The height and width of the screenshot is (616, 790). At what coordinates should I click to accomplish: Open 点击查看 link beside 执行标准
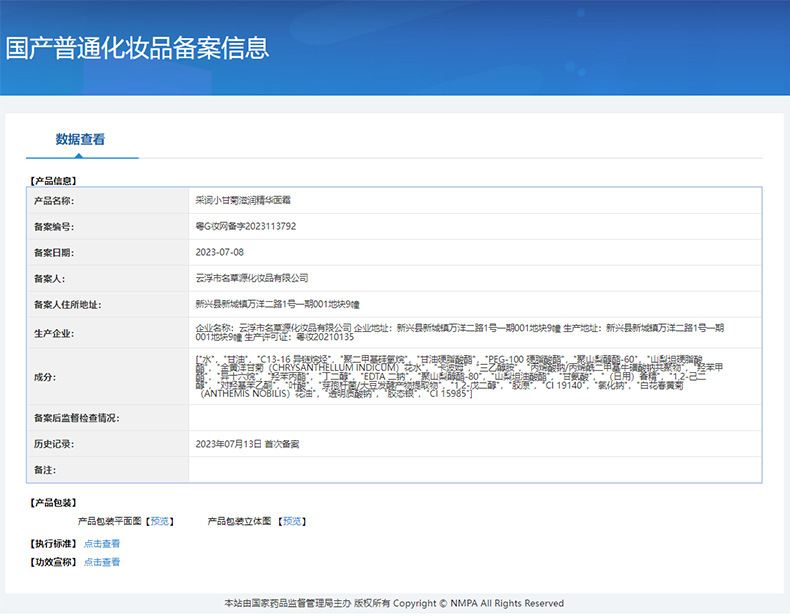pyautogui.click(x=102, y=543)
